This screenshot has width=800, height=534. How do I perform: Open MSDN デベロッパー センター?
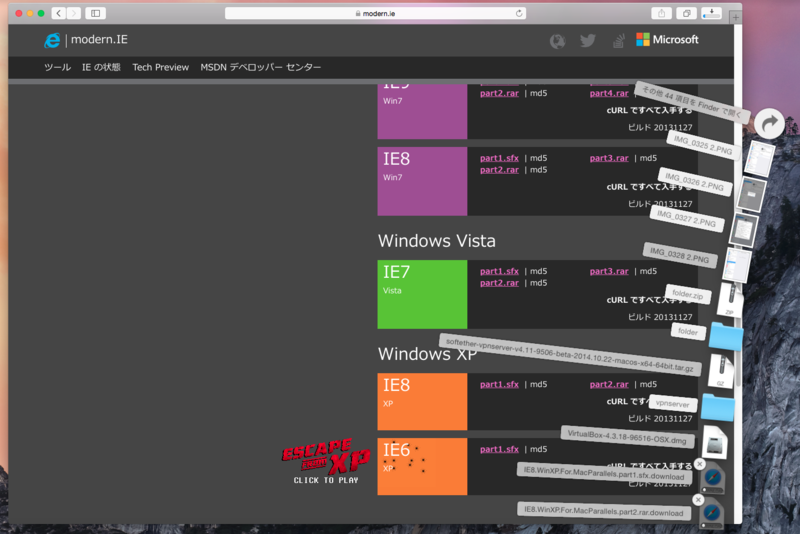coord(261,67)
